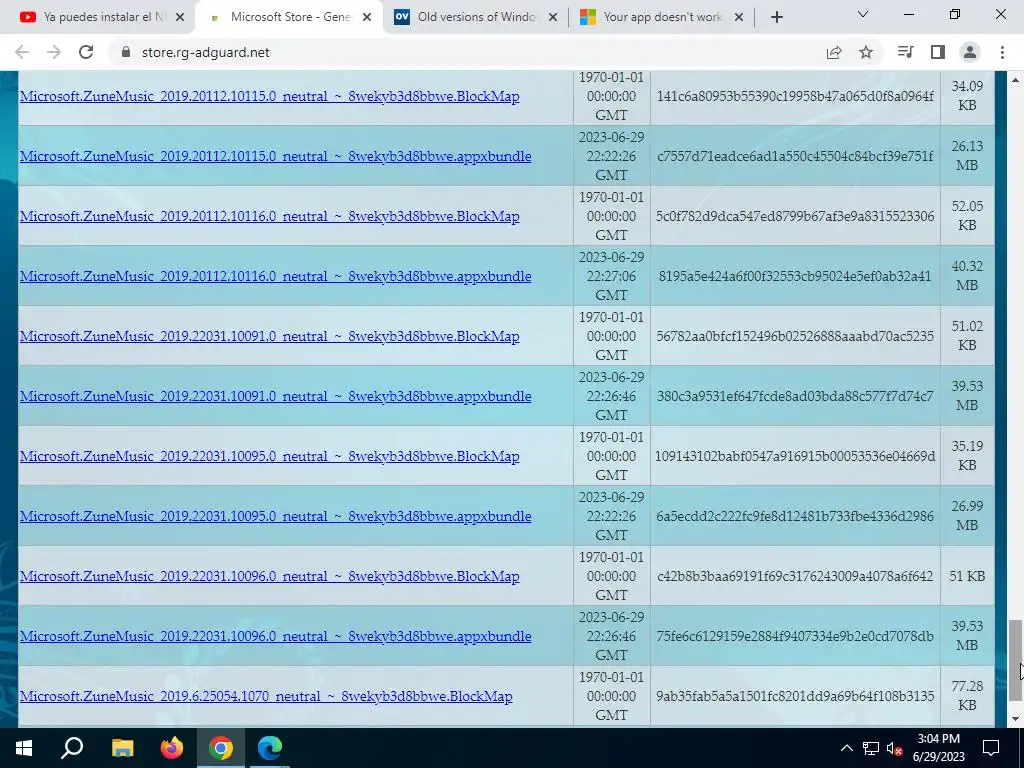Download ZuneMusic 2019.22031.10091.0 BlockMap link
Screen dimensions: 1024x768
[270, 337]
